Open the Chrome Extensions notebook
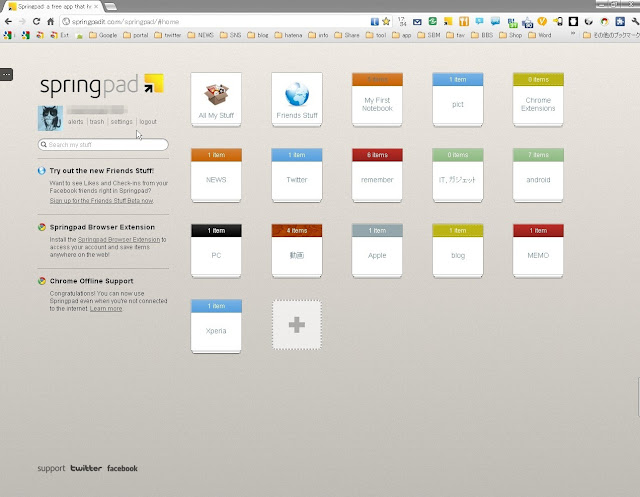 [538, 100]
